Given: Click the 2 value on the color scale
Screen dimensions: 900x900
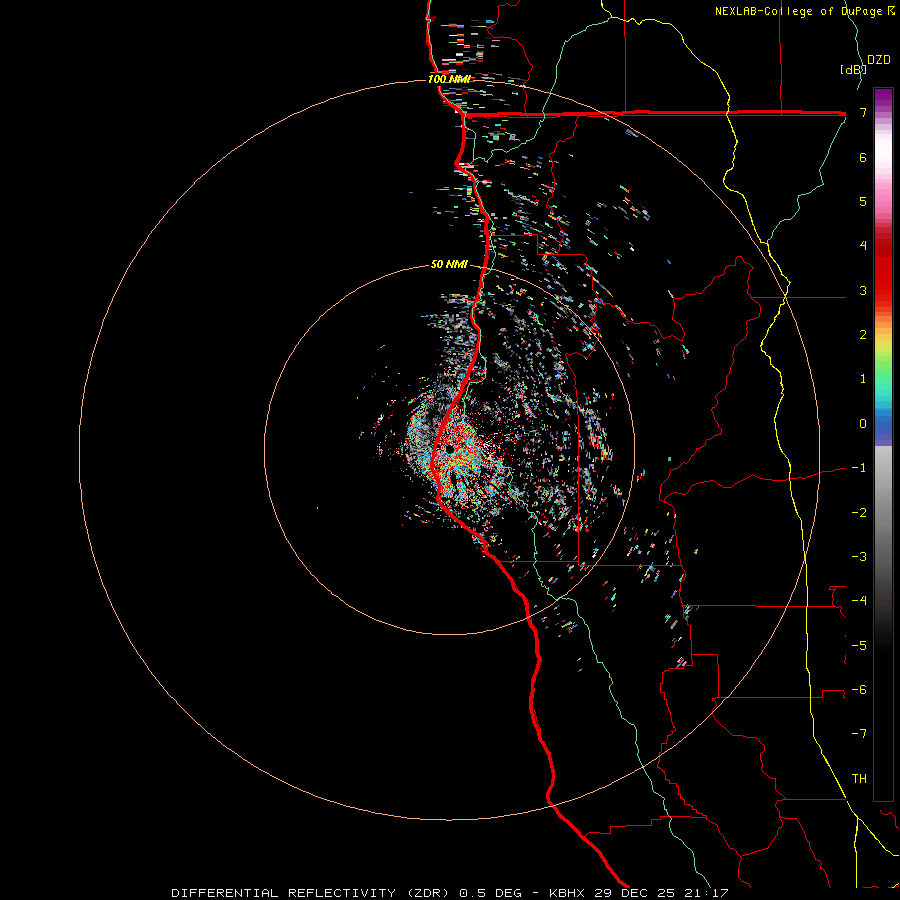Looking at the screenshot, I should pyautogui.click(x=863, y=335).
